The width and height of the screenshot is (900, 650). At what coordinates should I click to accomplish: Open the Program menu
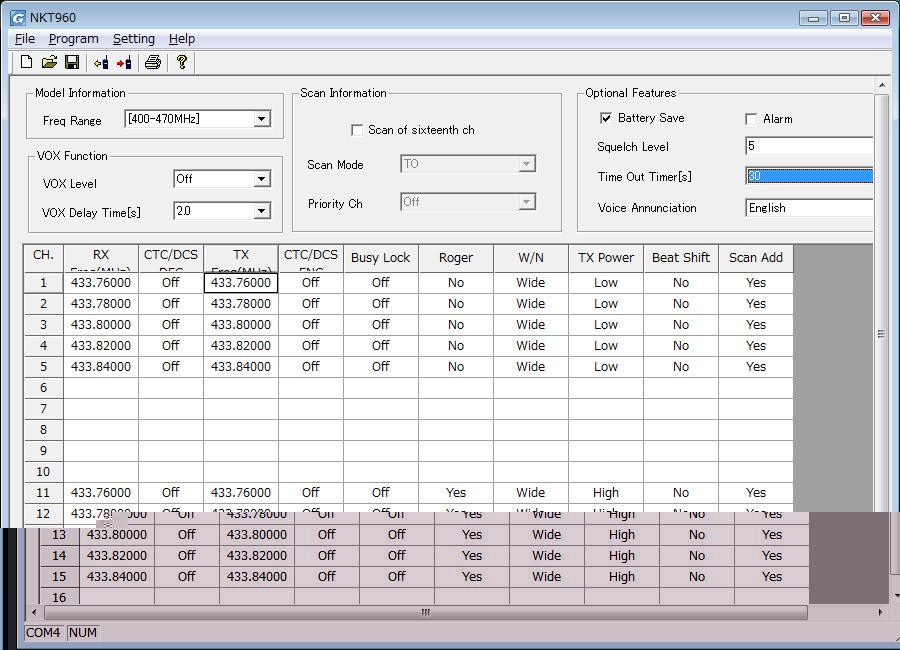pyautogui.click(x=73, y=39)
